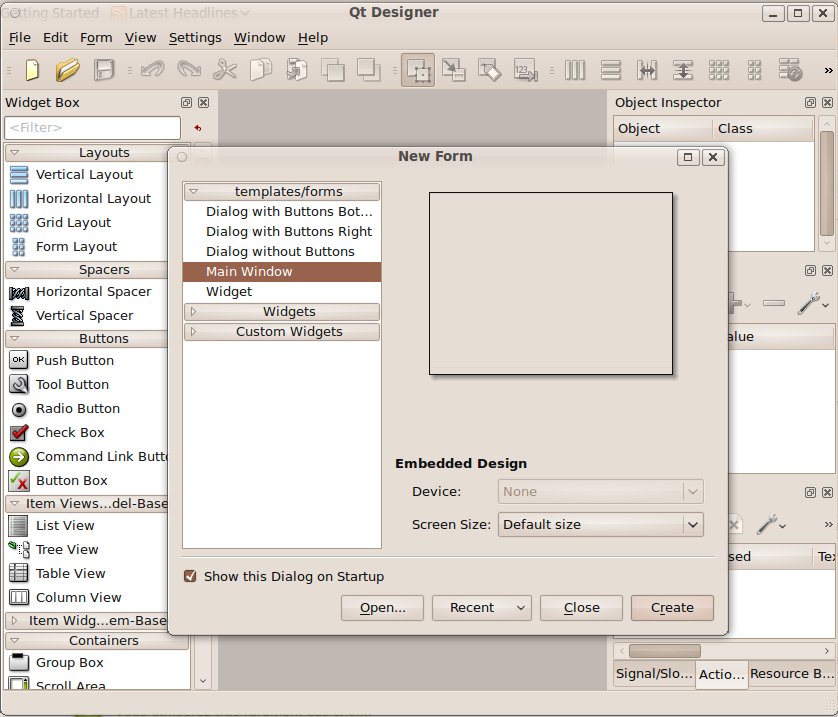Click the Open... button
The width and height of the screenshot is (838, 717).
click(382, 608)
